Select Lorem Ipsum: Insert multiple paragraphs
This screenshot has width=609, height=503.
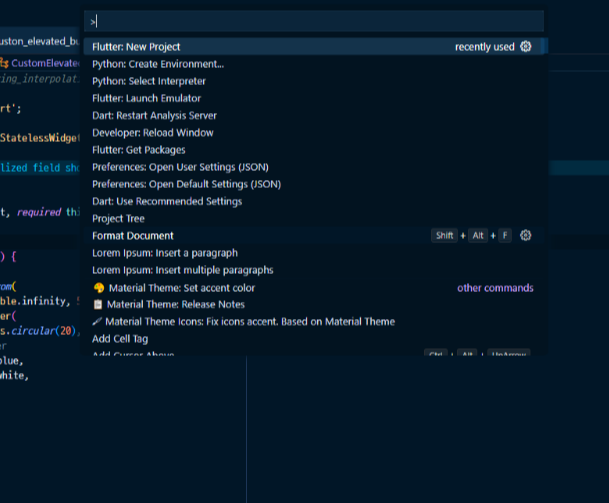pos(313,270)
